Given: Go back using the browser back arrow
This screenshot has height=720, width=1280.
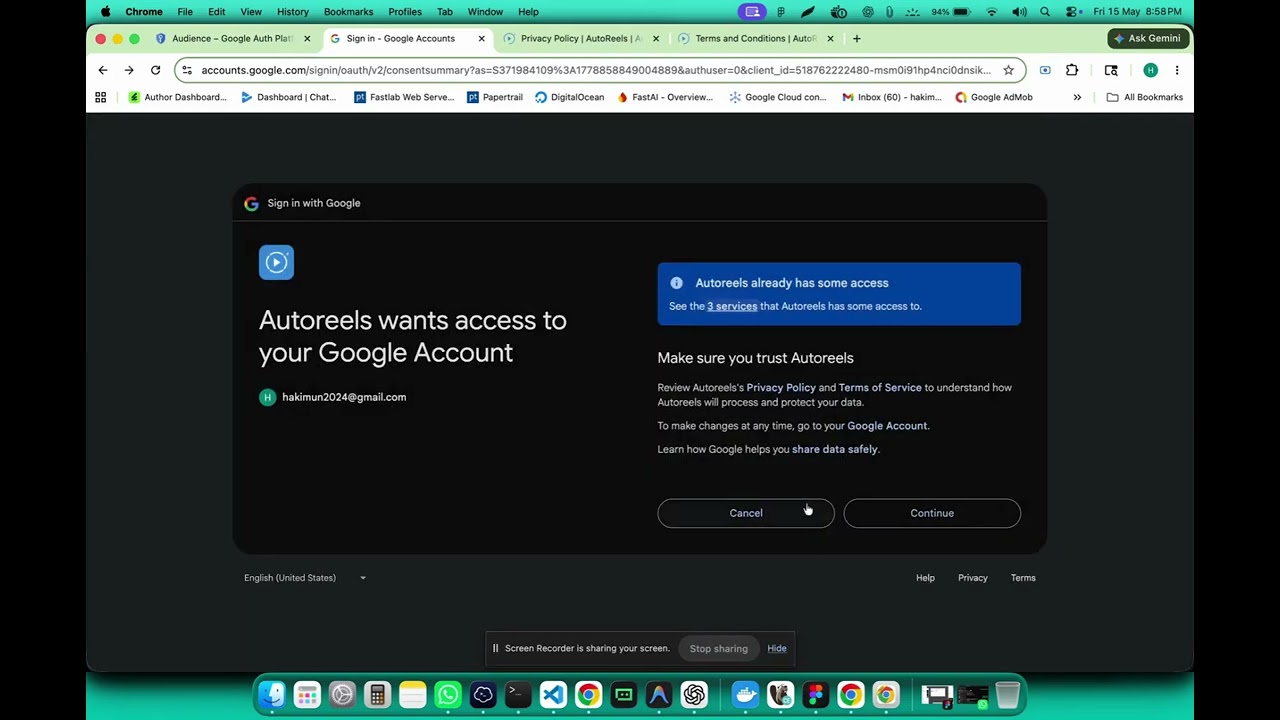Looking at the screenshot, I should (x=103, y=70).
